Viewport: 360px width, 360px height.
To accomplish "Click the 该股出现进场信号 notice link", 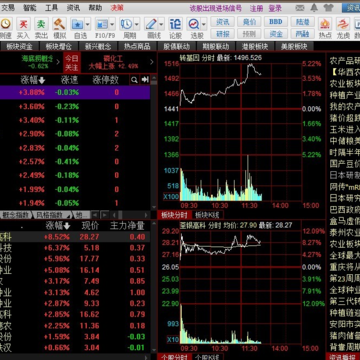I will (x=216, y=8).
